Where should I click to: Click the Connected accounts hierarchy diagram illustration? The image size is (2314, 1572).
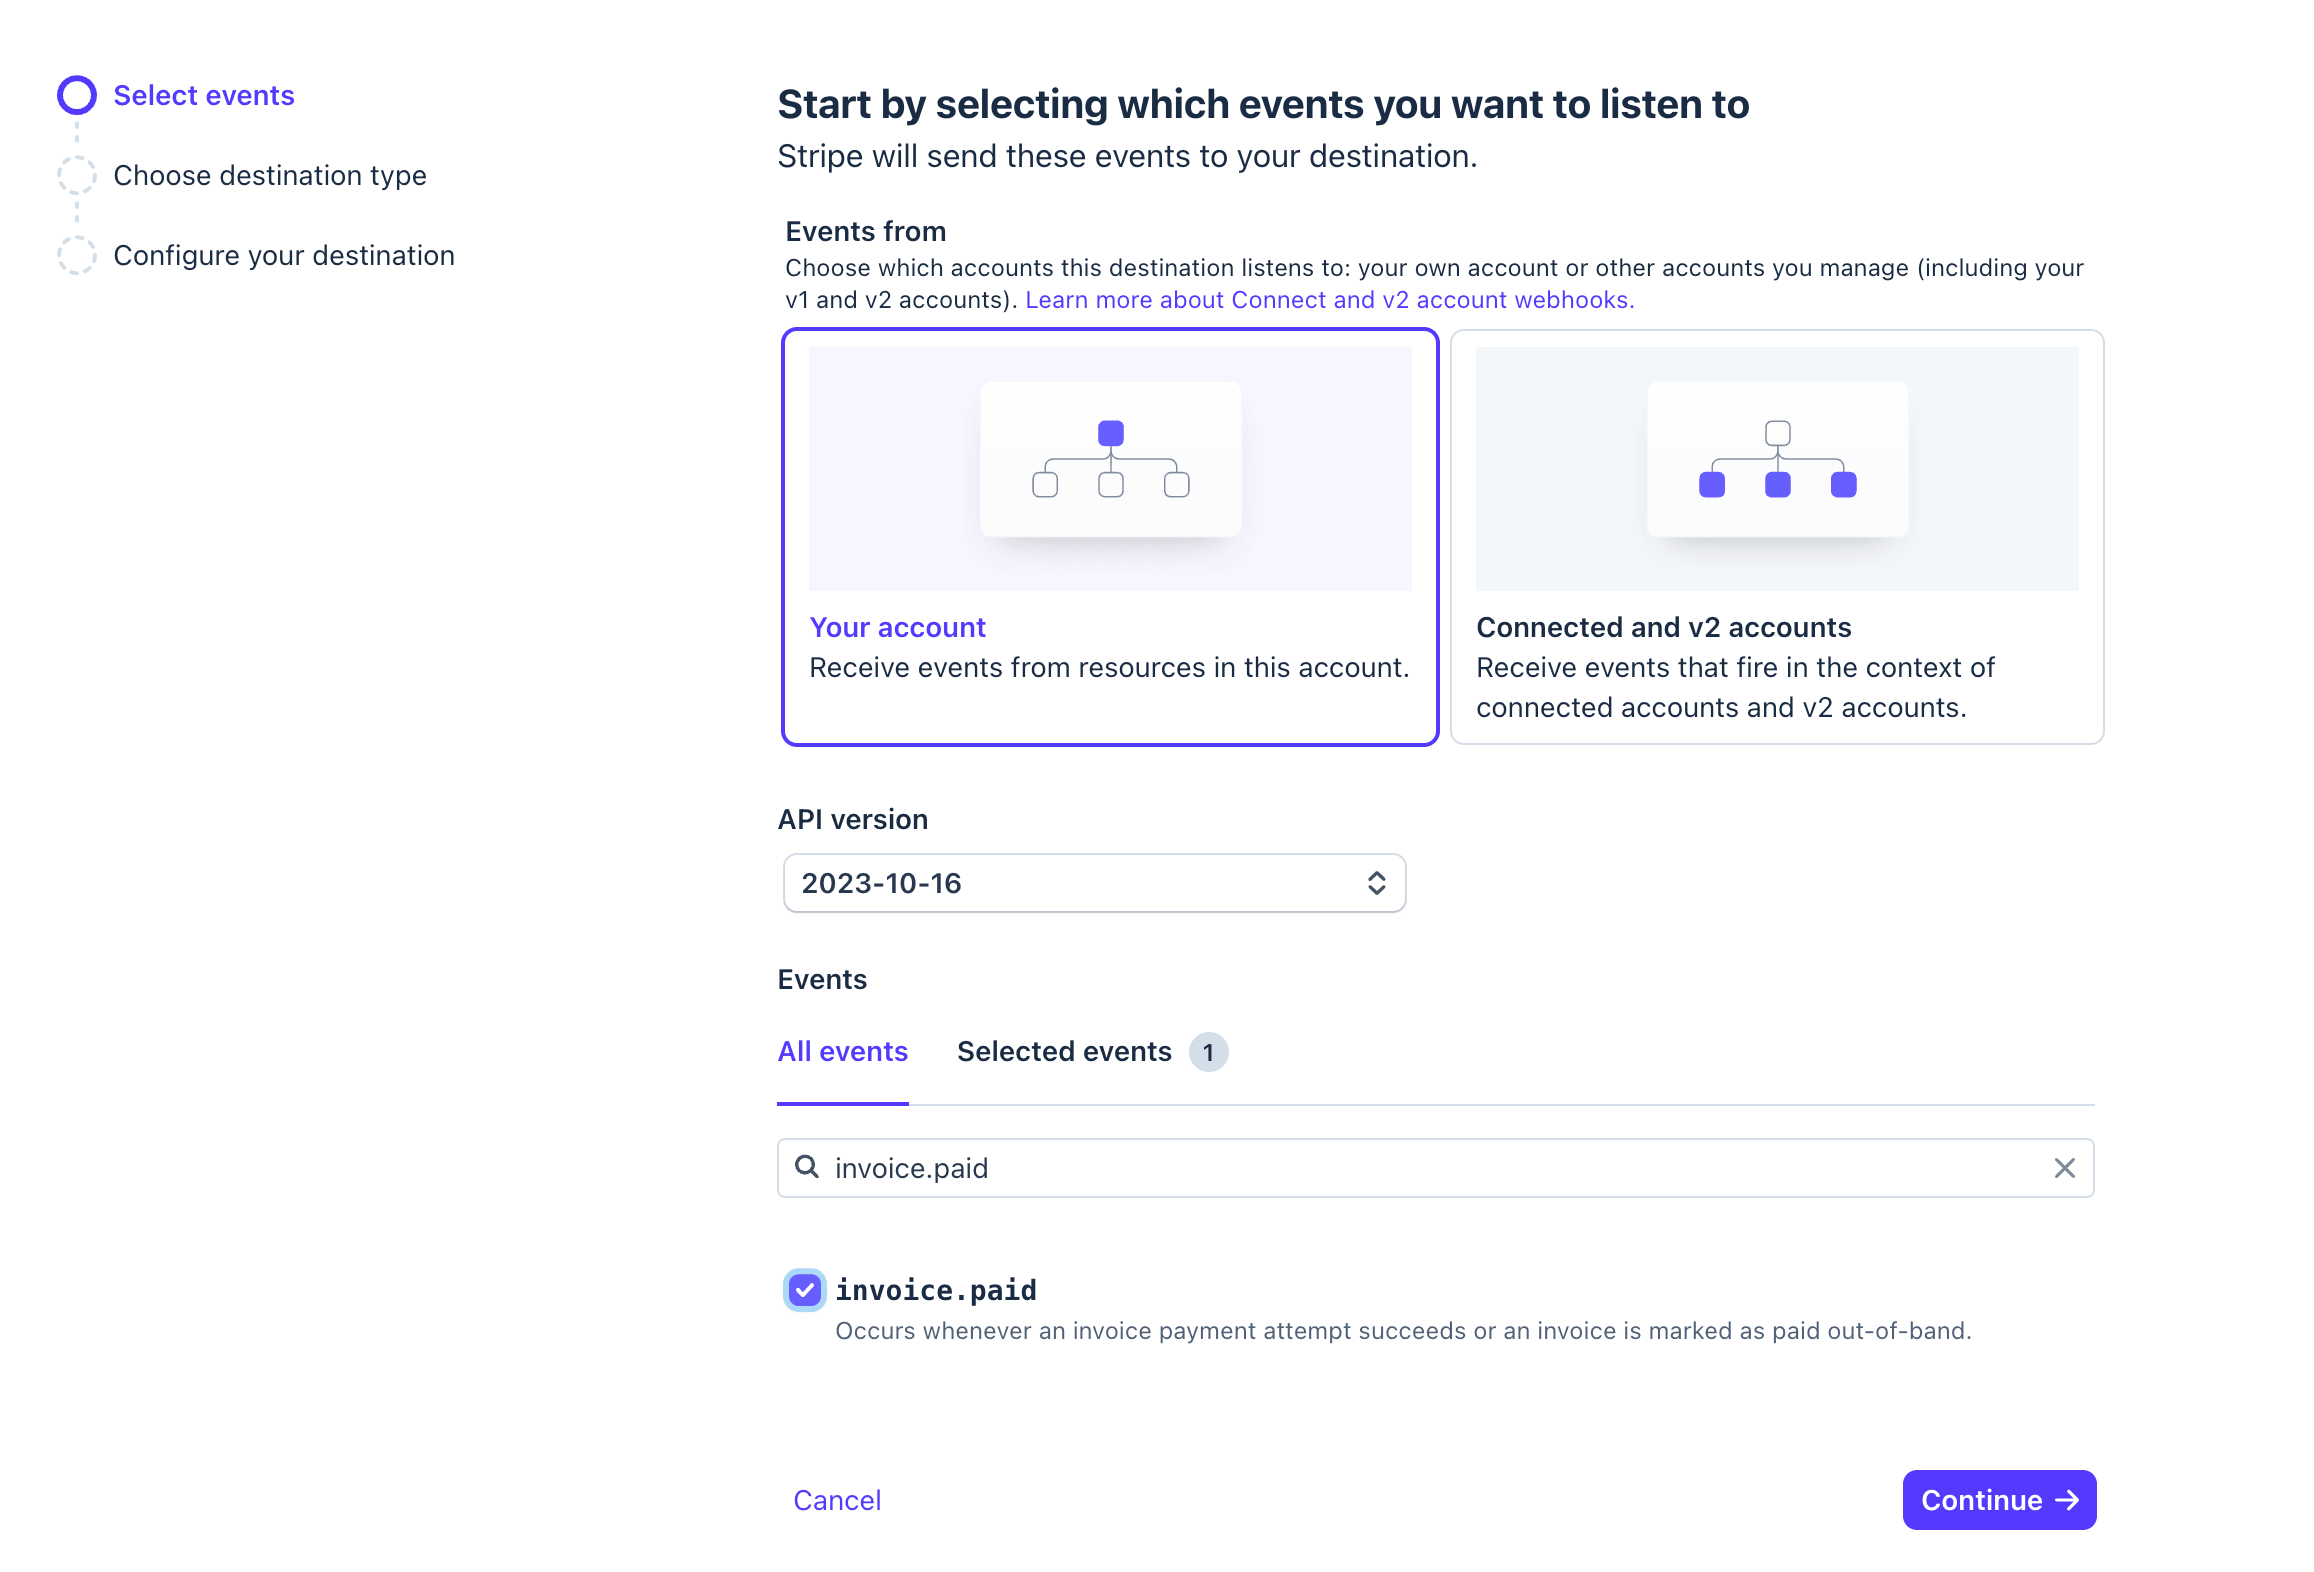[x=1777, y=459]
